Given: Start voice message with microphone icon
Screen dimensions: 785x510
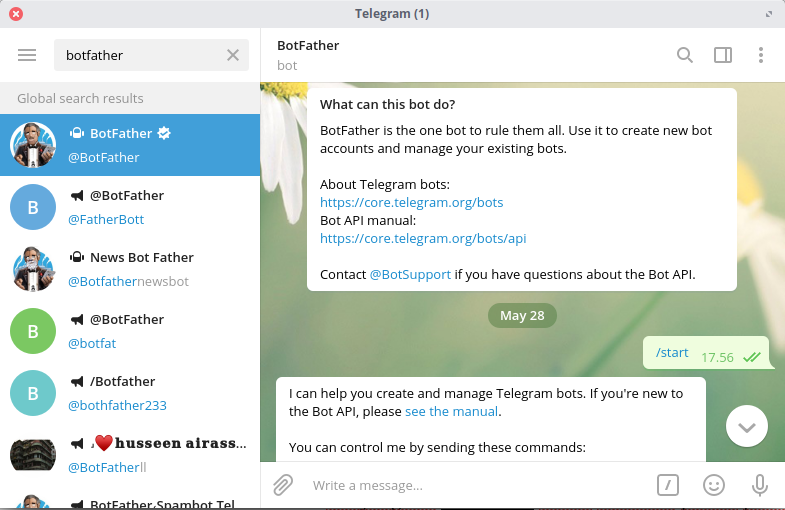Looking at the screenshot, I should [x=759, y=485].
